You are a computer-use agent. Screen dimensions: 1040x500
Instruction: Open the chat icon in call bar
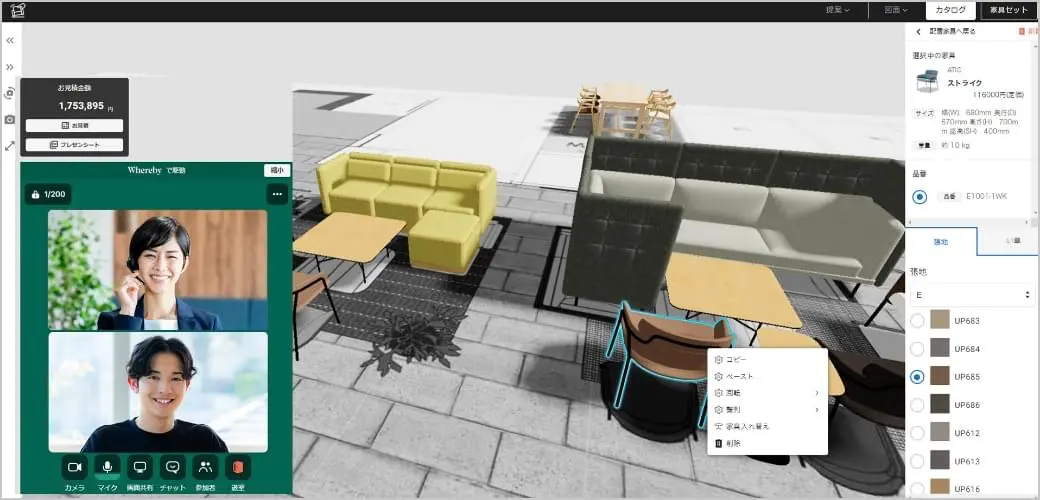(172, 467)
